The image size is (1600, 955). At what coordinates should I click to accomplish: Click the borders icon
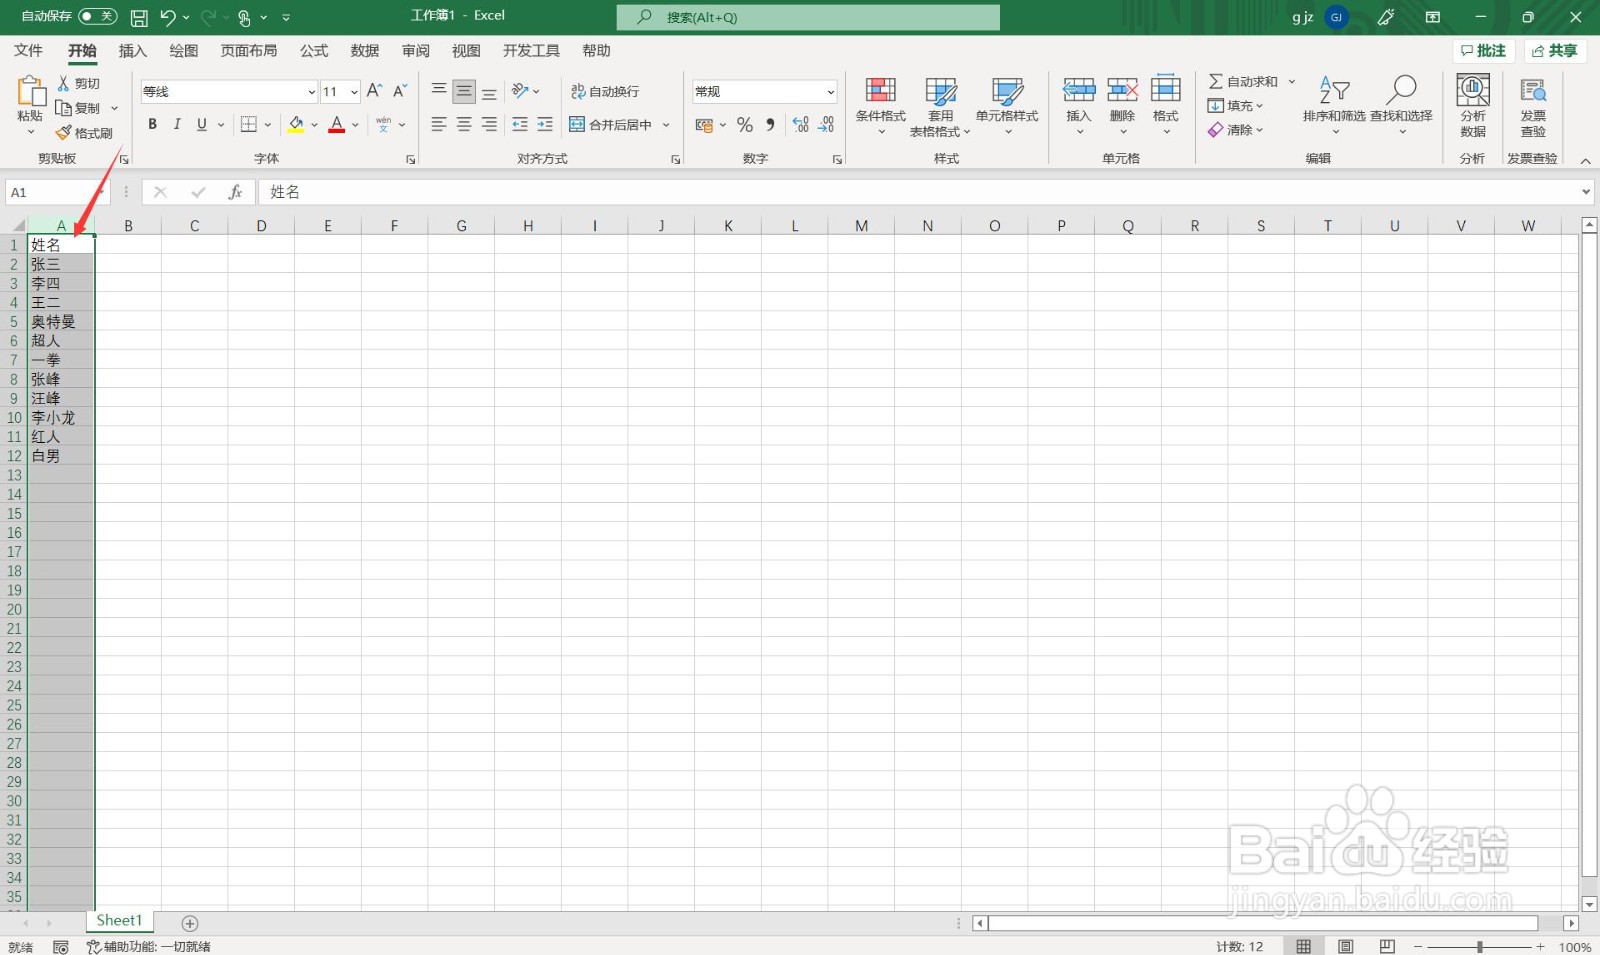point(249,124)
